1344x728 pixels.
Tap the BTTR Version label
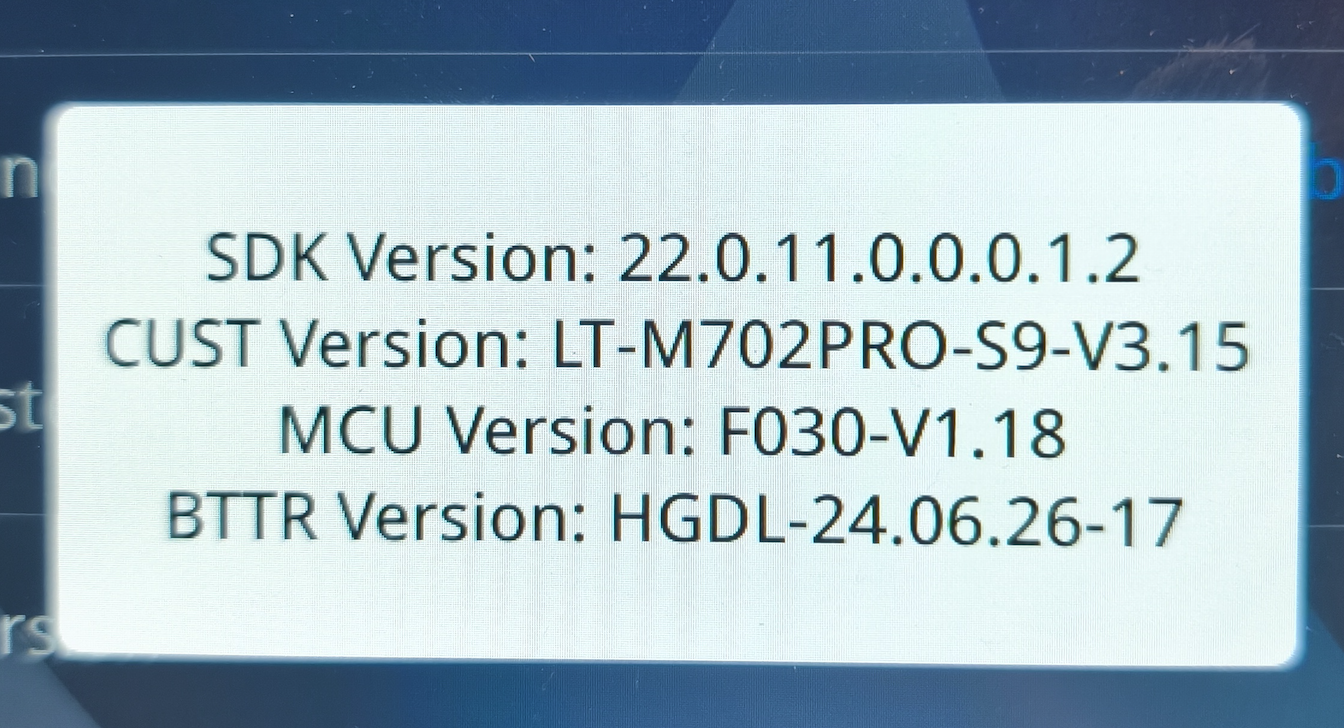pos(375,520)
